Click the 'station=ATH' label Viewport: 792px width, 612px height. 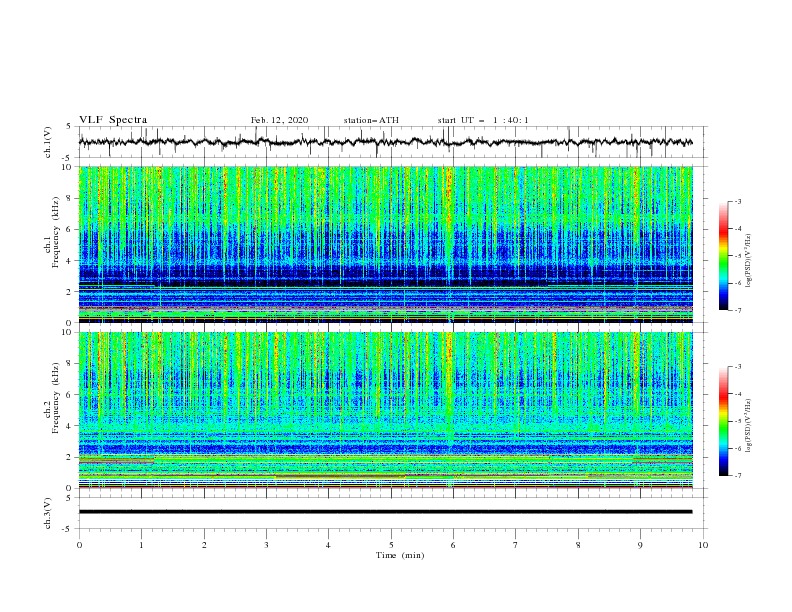click(x=371, y=120)
